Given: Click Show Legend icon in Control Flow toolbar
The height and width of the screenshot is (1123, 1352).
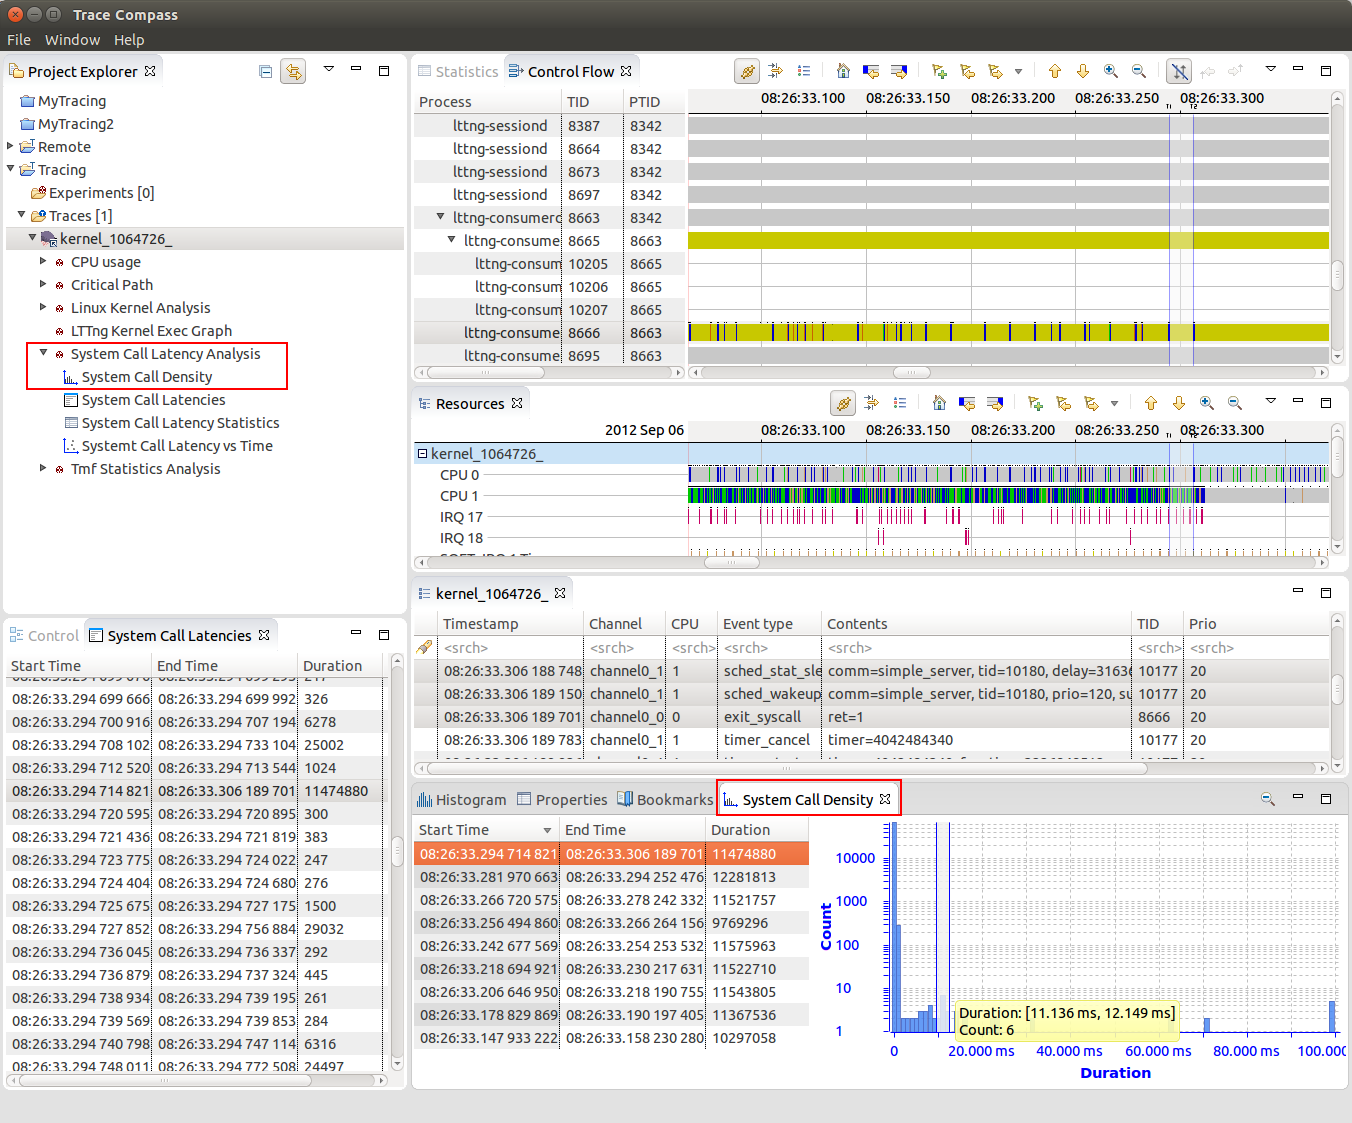Looking at the screenshot, I should 804,71.
